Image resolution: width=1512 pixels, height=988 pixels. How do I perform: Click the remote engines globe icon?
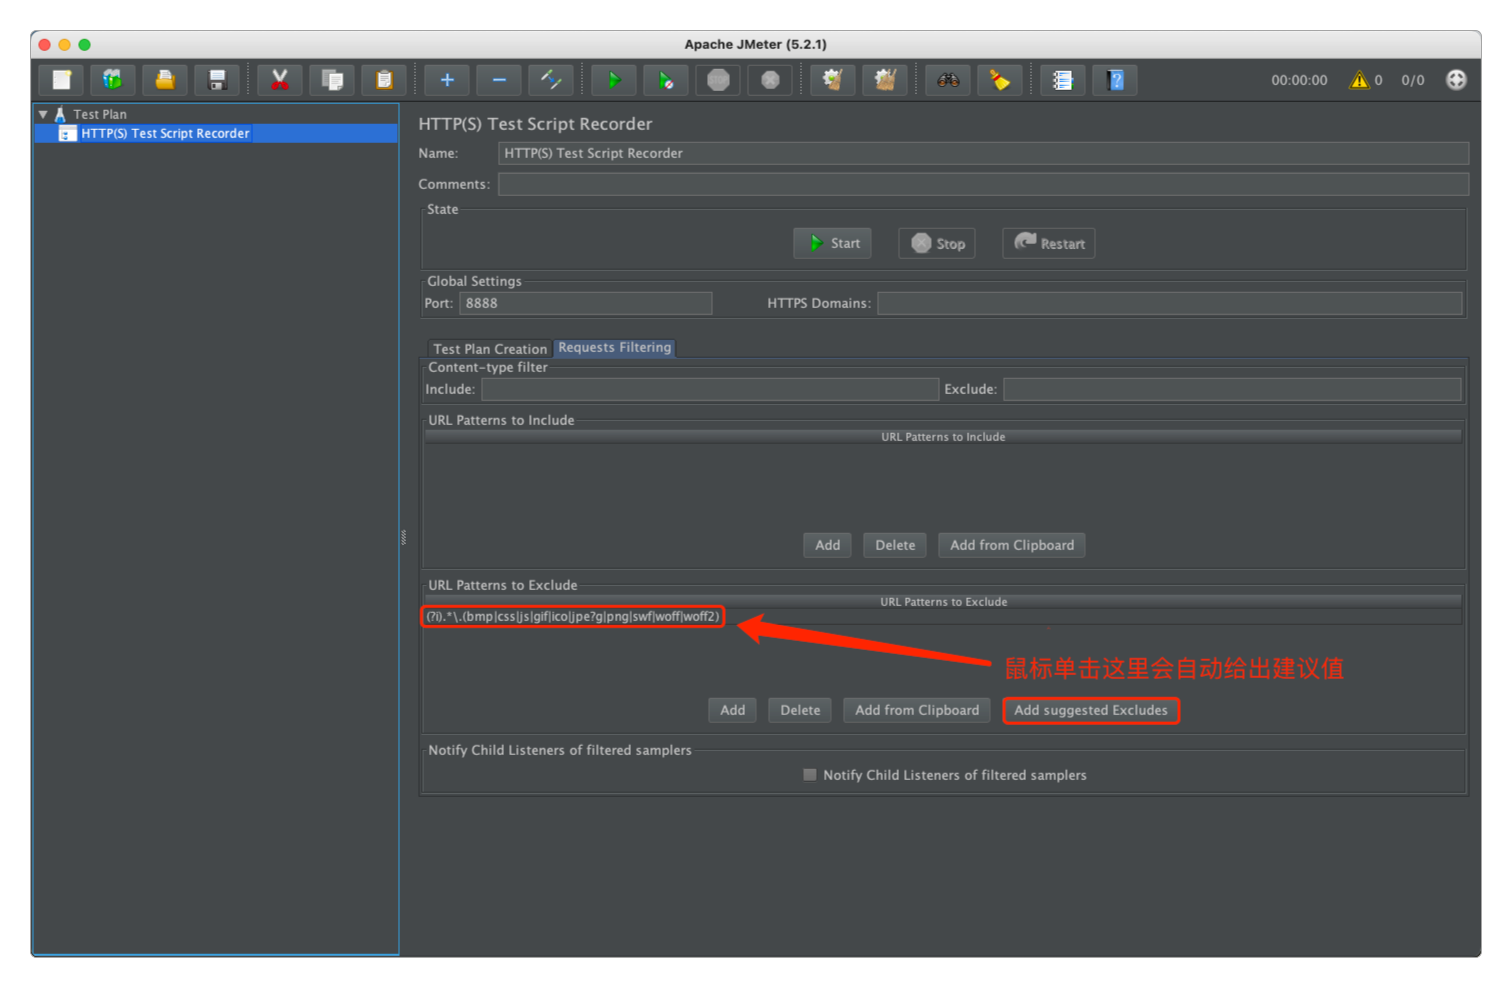[x=1456, y=80]
